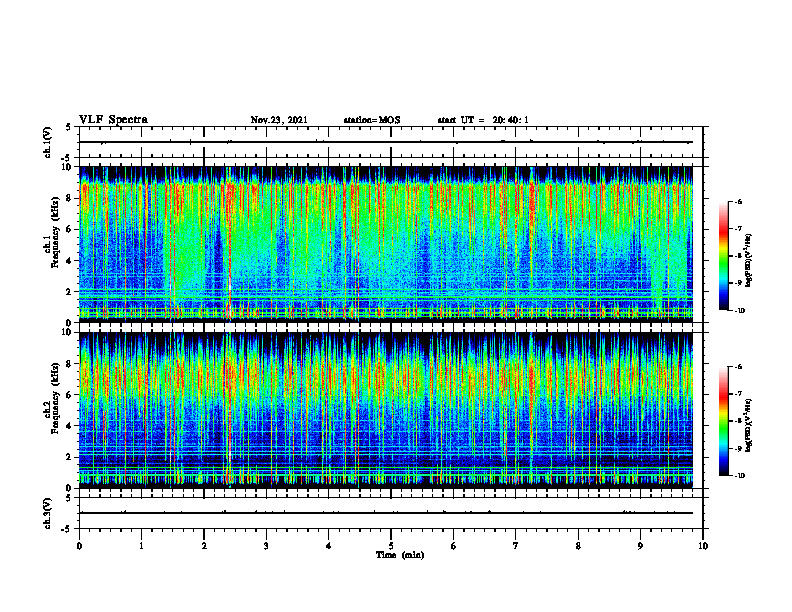The width and height of the screenshot is (792, 612).
Task: Click the "8" kHz tick on ch.1 frequency axis
Action: (x=70, y=198)
